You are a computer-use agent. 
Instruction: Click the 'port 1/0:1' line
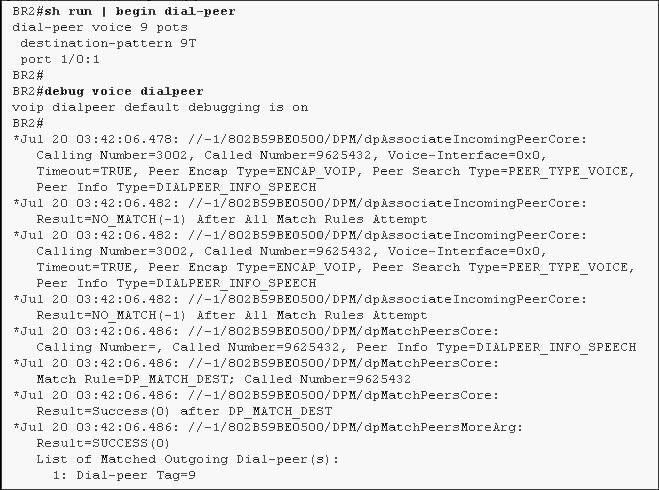60,59
